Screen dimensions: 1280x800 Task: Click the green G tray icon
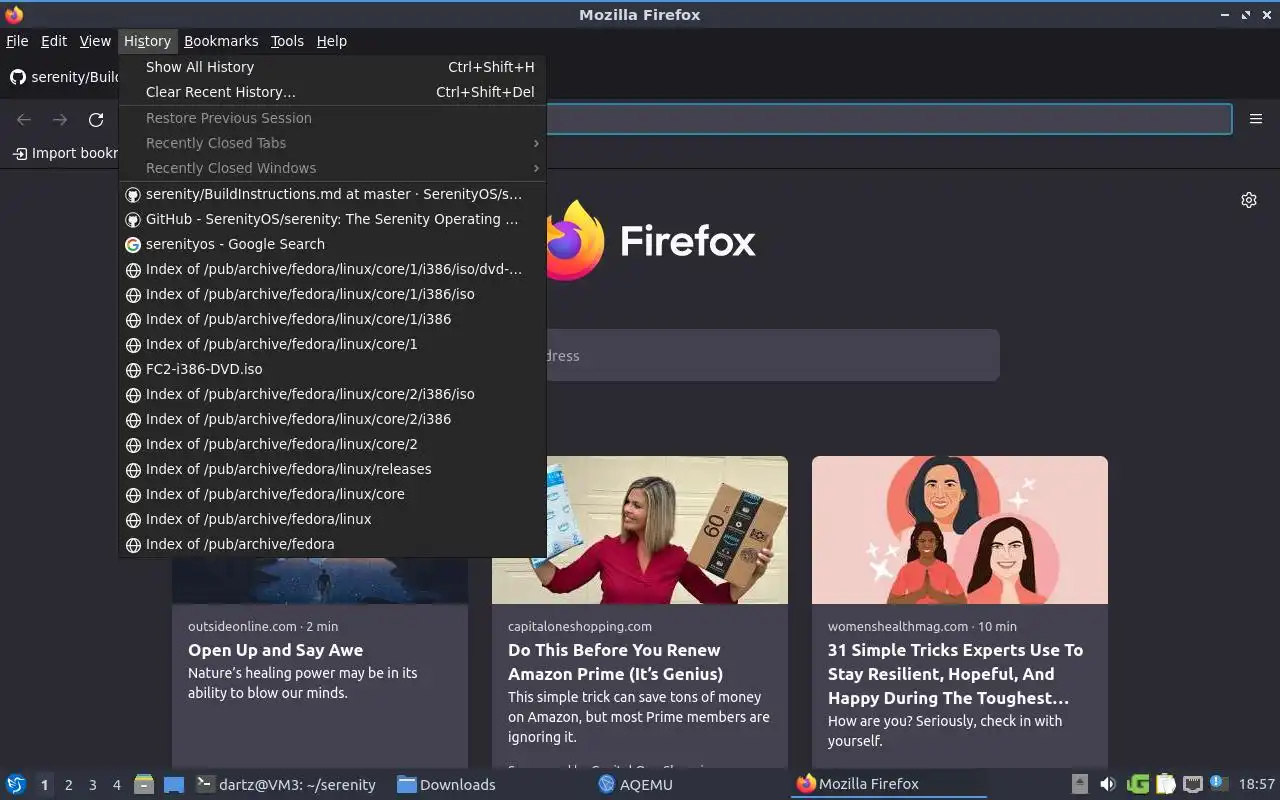pos(1137,784)
